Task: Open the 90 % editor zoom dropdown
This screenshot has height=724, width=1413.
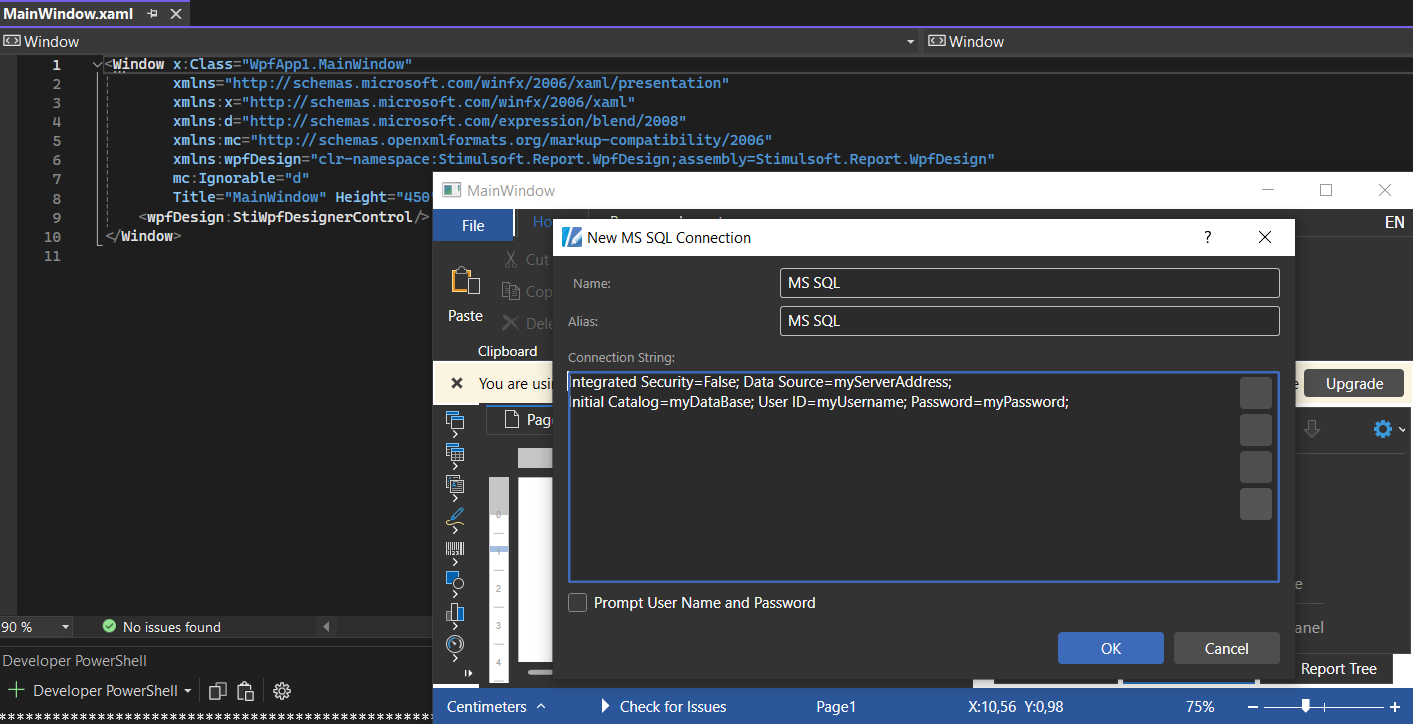Action: pos(65,627)
